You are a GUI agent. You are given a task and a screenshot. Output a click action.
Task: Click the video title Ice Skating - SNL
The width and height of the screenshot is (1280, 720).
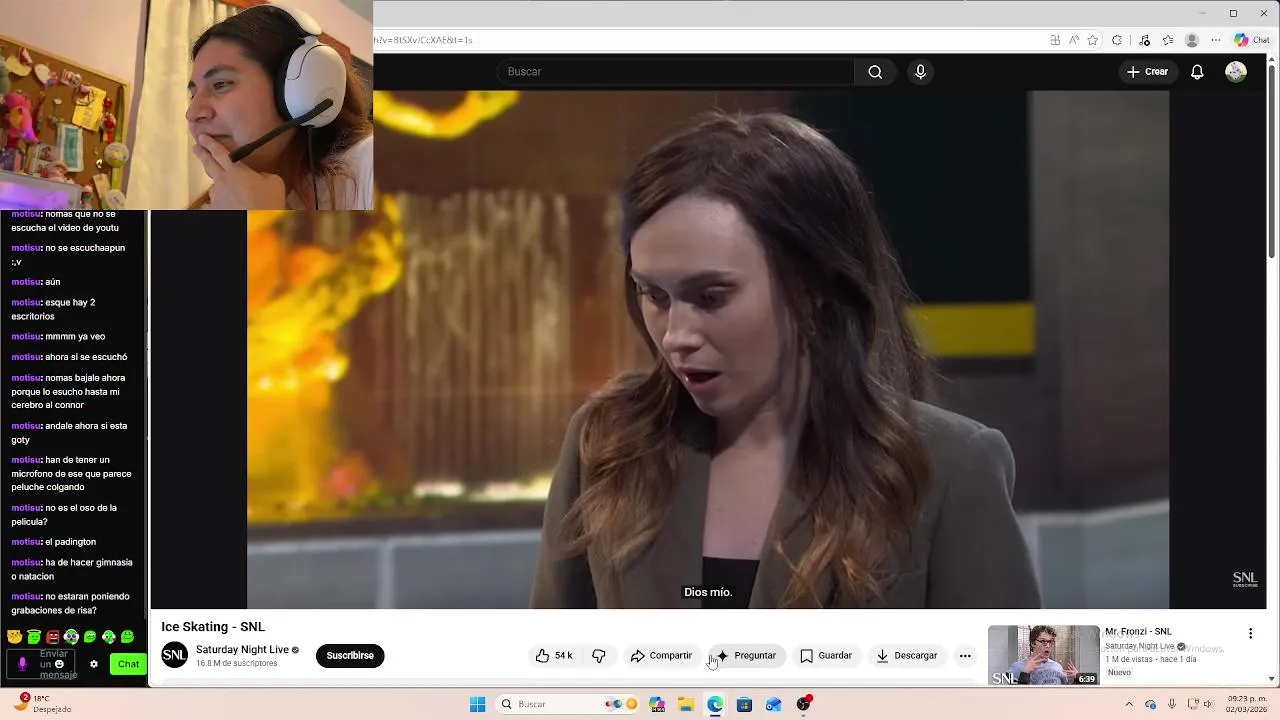[213, 627]
